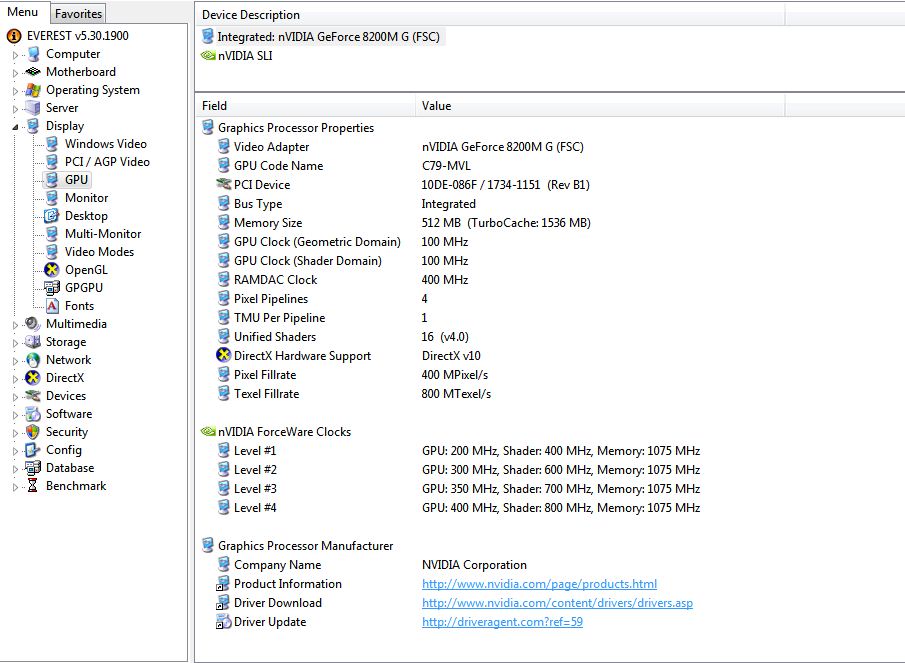Switch to the Menu tab

(23, 12)
